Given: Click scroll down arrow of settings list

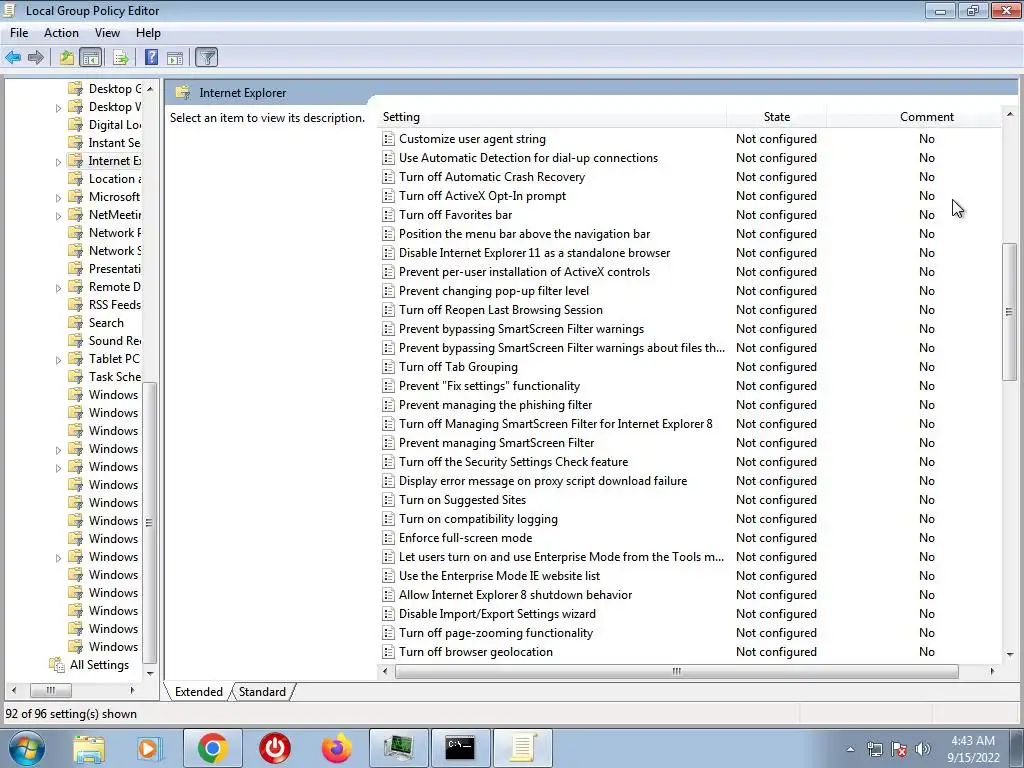Looking at the screenshot, I should [1010, 654].
